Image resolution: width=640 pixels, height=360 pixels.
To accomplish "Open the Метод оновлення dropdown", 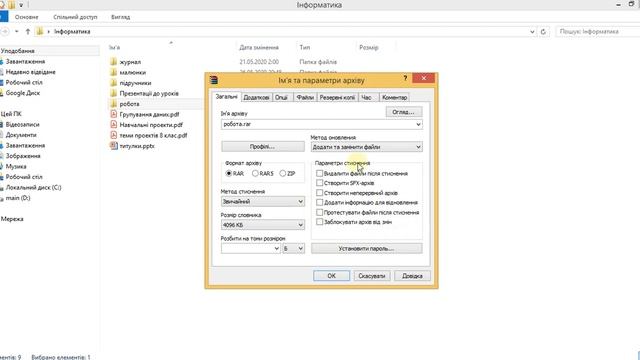I will tap(418, 147).
